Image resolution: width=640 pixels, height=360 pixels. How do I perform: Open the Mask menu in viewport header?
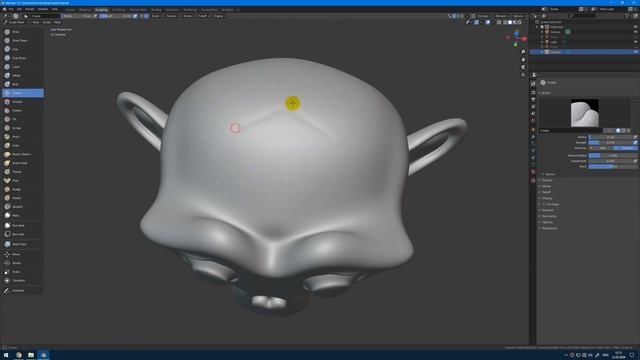tap(58, 22)
